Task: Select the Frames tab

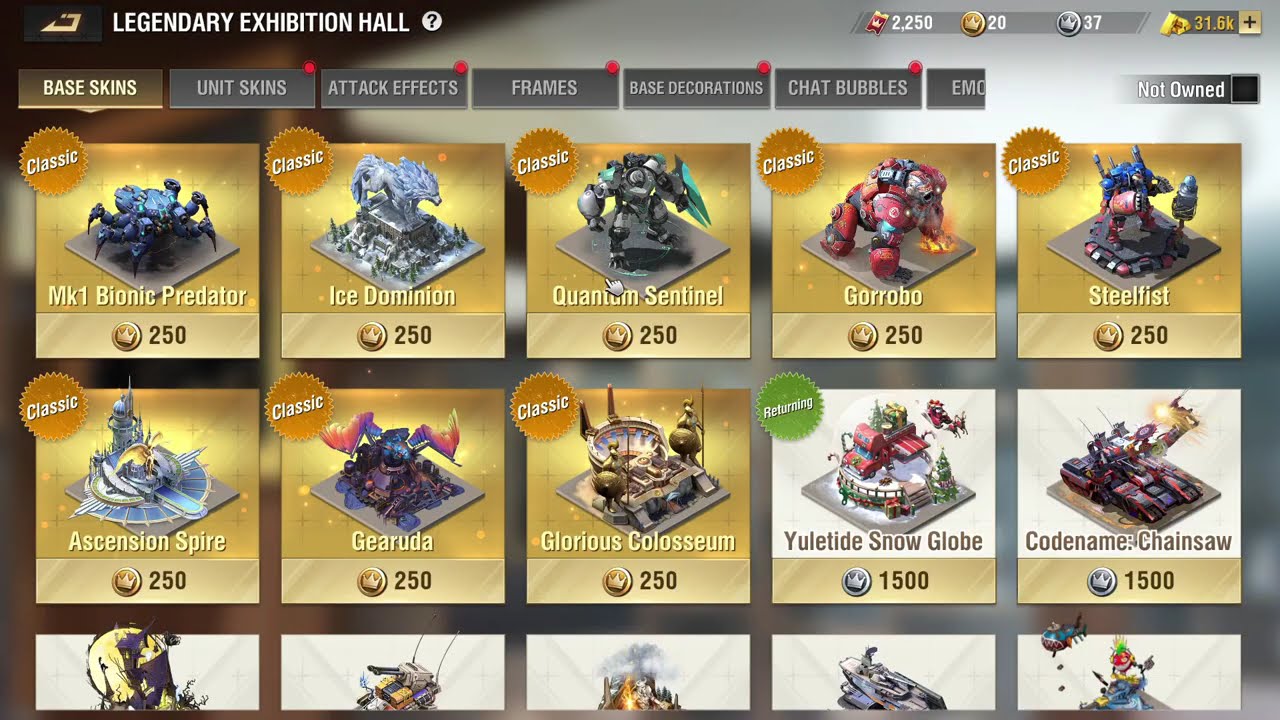Action: tap(544, 88)
